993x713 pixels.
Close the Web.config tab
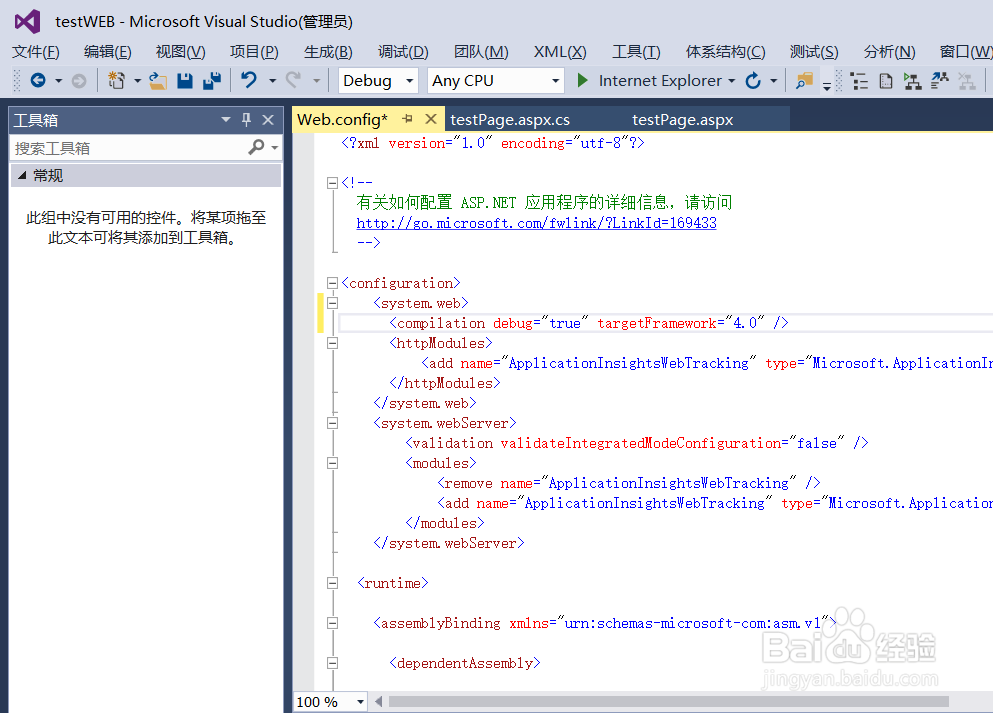point(431,118)
